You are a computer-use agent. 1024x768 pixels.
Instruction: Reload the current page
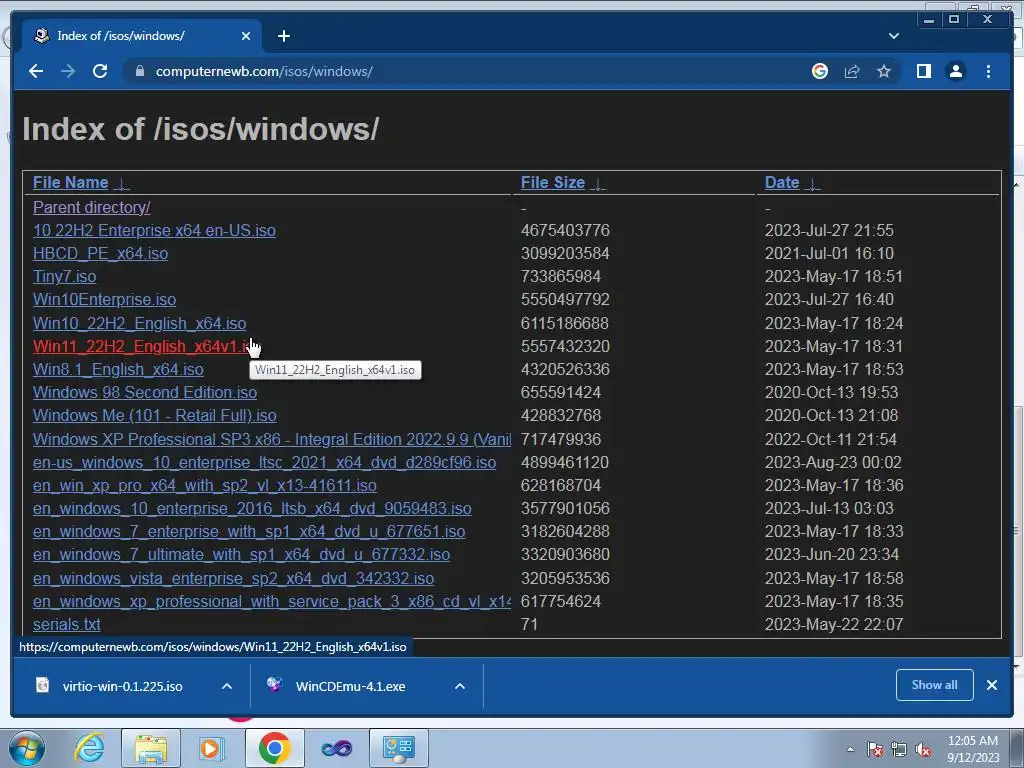[x=100, y=71]
